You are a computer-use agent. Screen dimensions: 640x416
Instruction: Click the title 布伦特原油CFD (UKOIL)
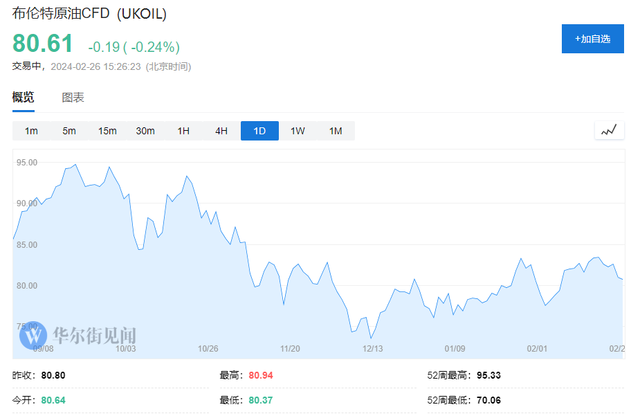pos(89,13)
